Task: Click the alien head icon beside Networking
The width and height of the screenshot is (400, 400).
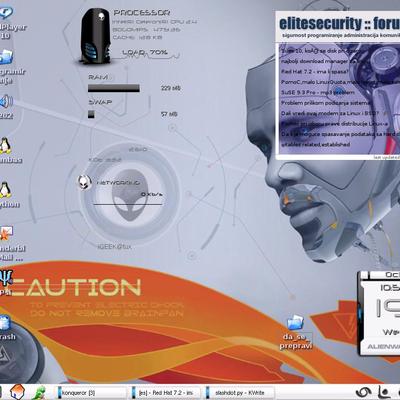Action: (x=84, y=182)
